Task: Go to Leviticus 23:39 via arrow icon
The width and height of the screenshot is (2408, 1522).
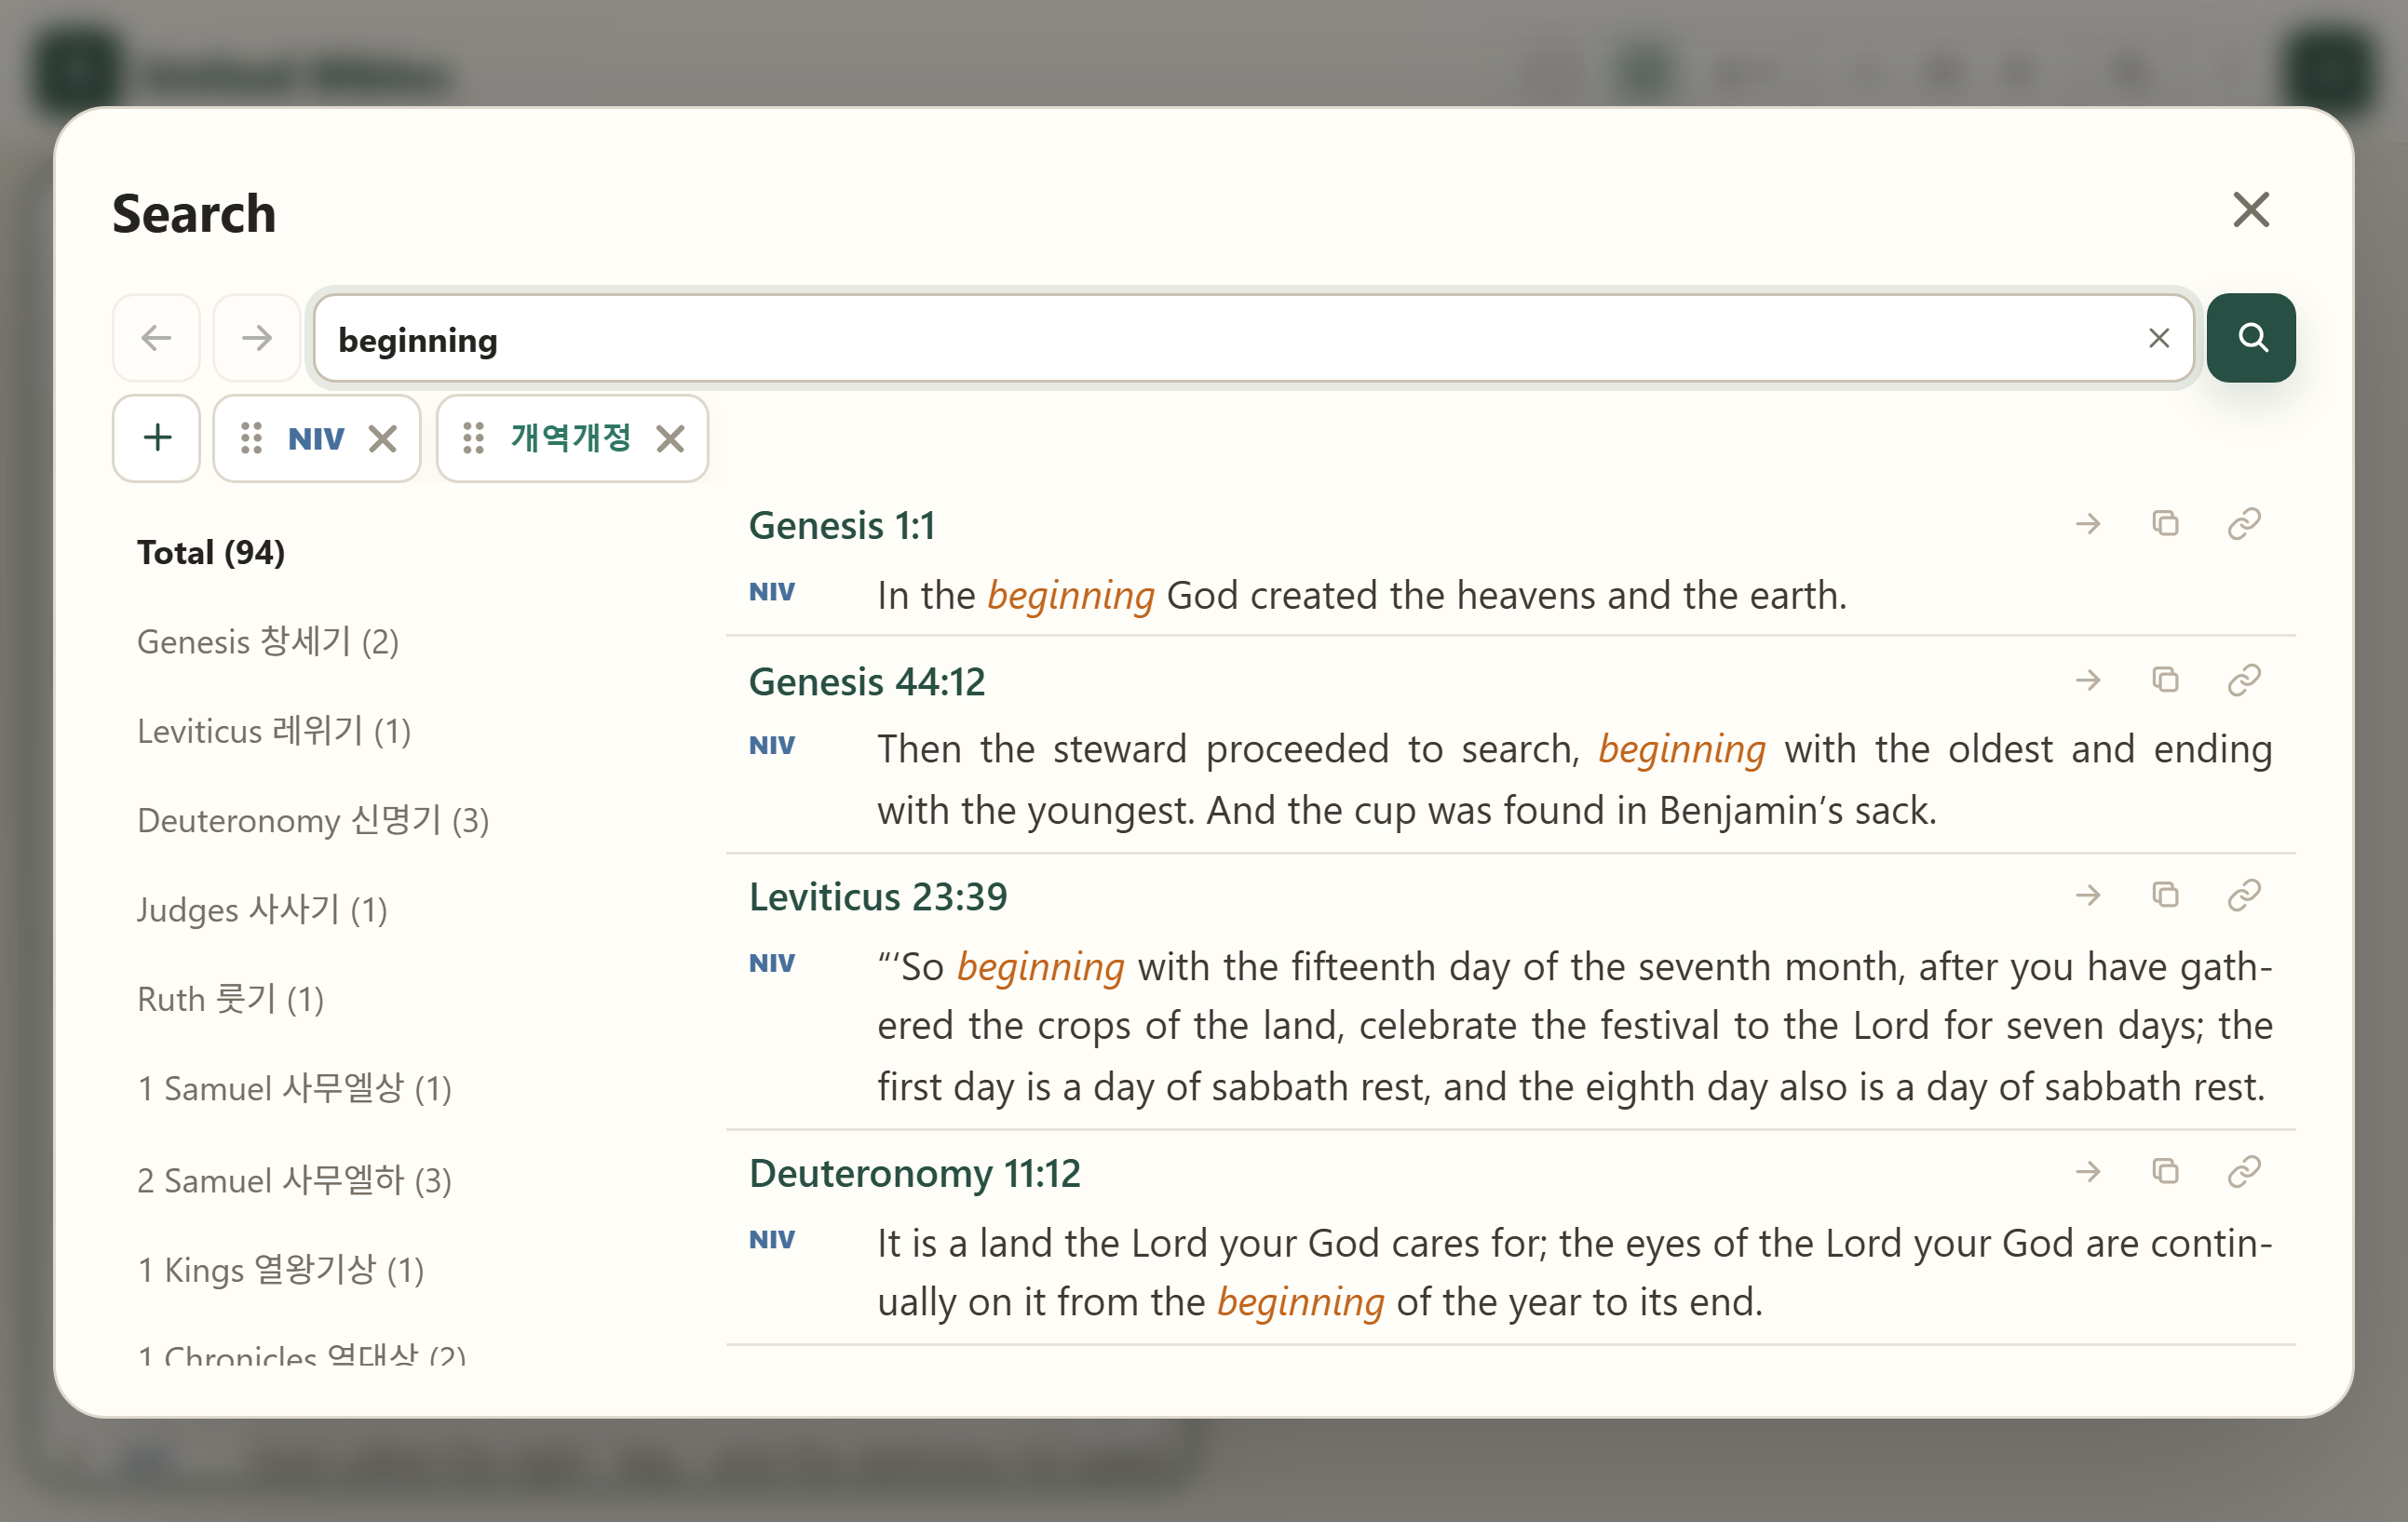Action: pyautogui.click(x=2088, y=895)
